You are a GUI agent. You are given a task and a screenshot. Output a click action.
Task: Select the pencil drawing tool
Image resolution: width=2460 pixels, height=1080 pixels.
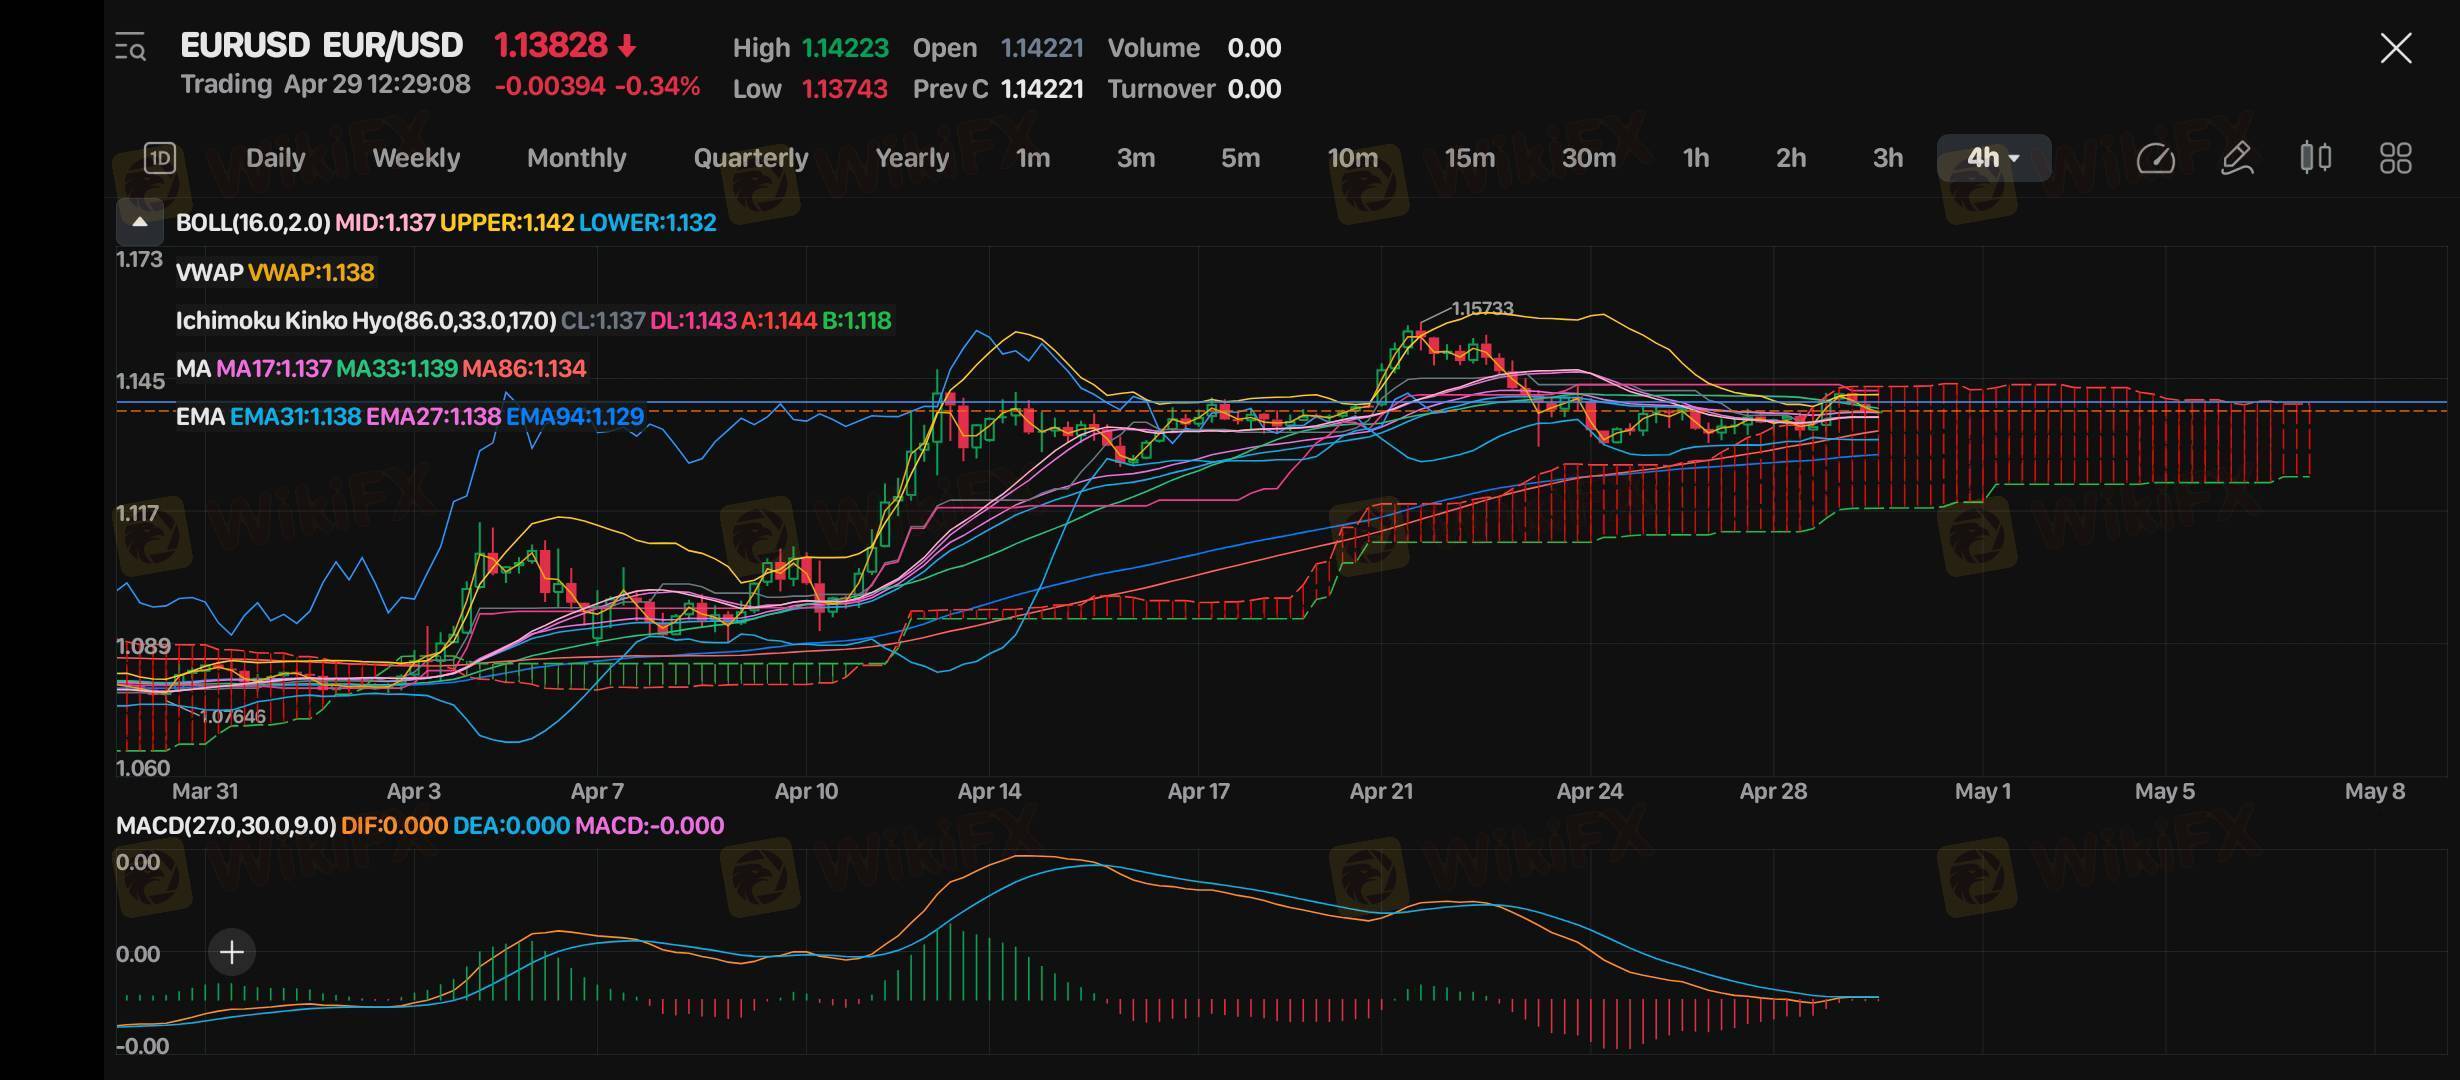[2236, 158]
